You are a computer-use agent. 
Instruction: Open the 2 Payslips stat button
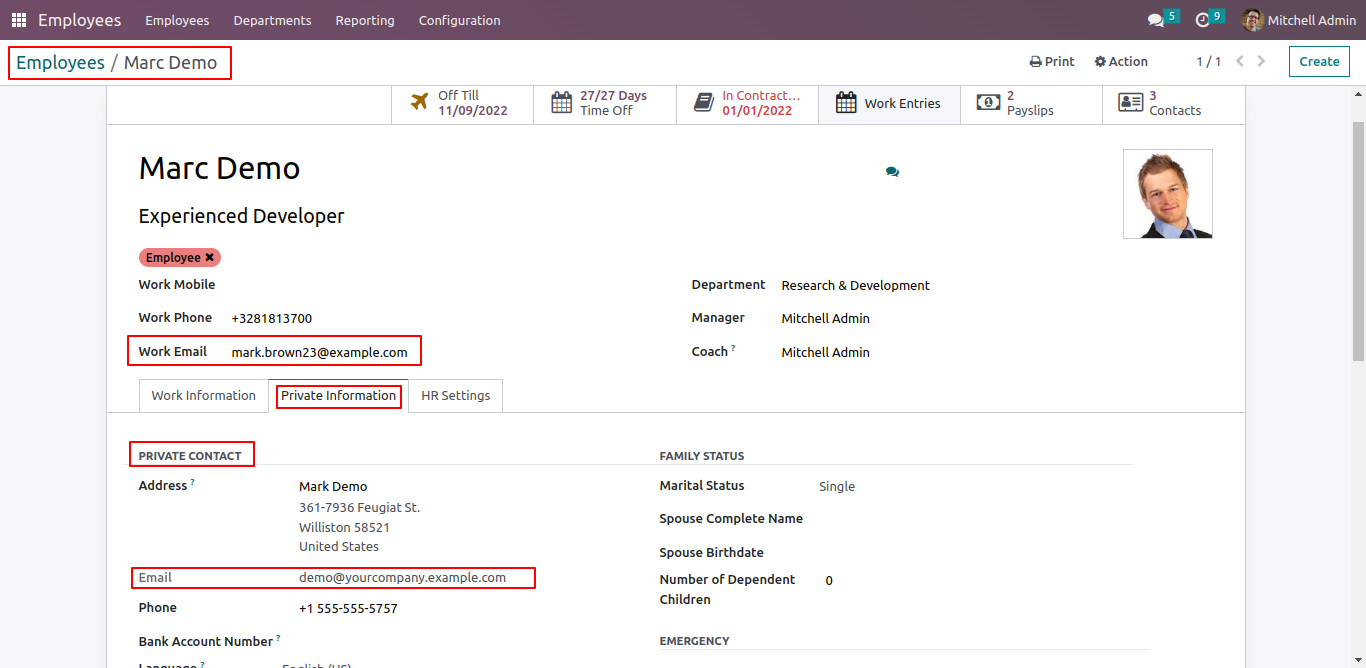[x=1031, y=103]
